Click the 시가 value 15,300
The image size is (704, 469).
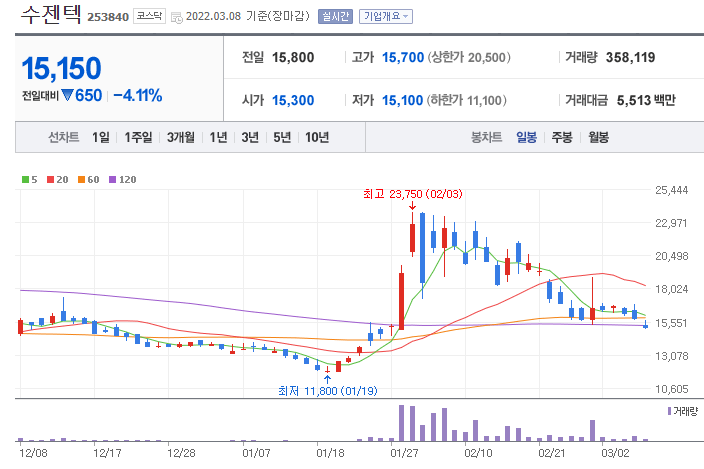293,100
